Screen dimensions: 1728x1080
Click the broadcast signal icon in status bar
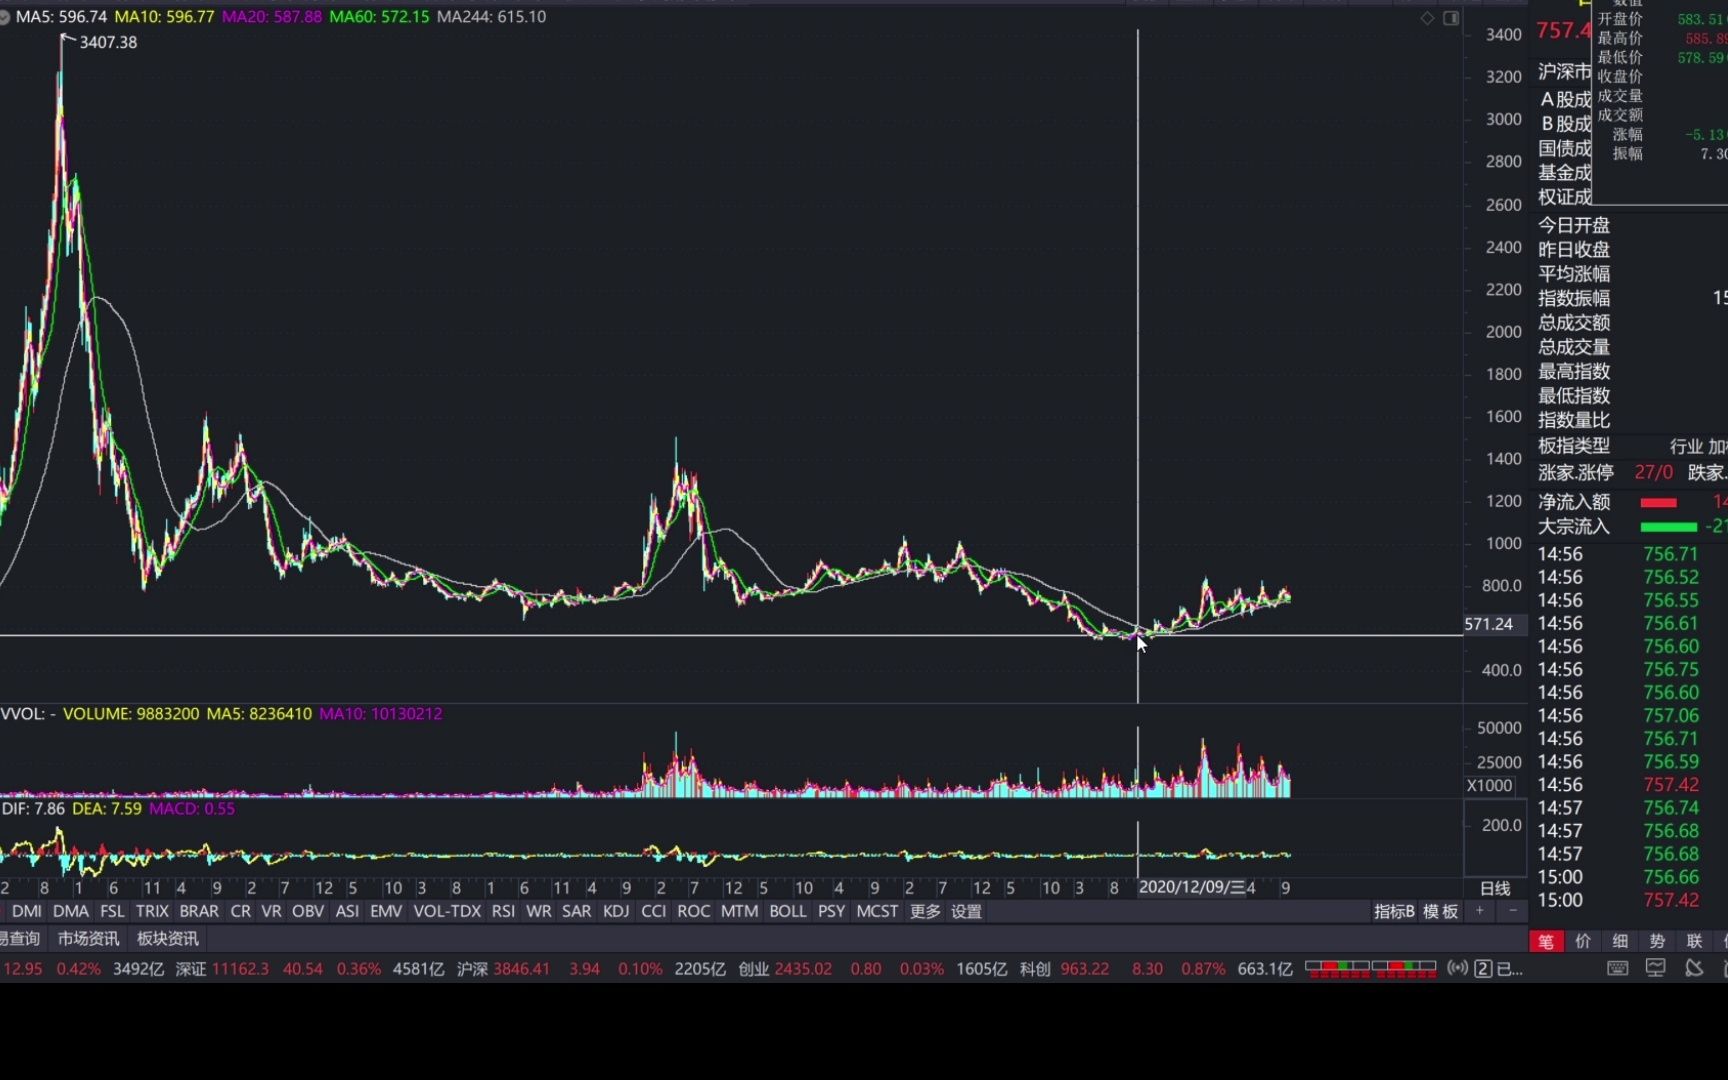point(1458,968)
